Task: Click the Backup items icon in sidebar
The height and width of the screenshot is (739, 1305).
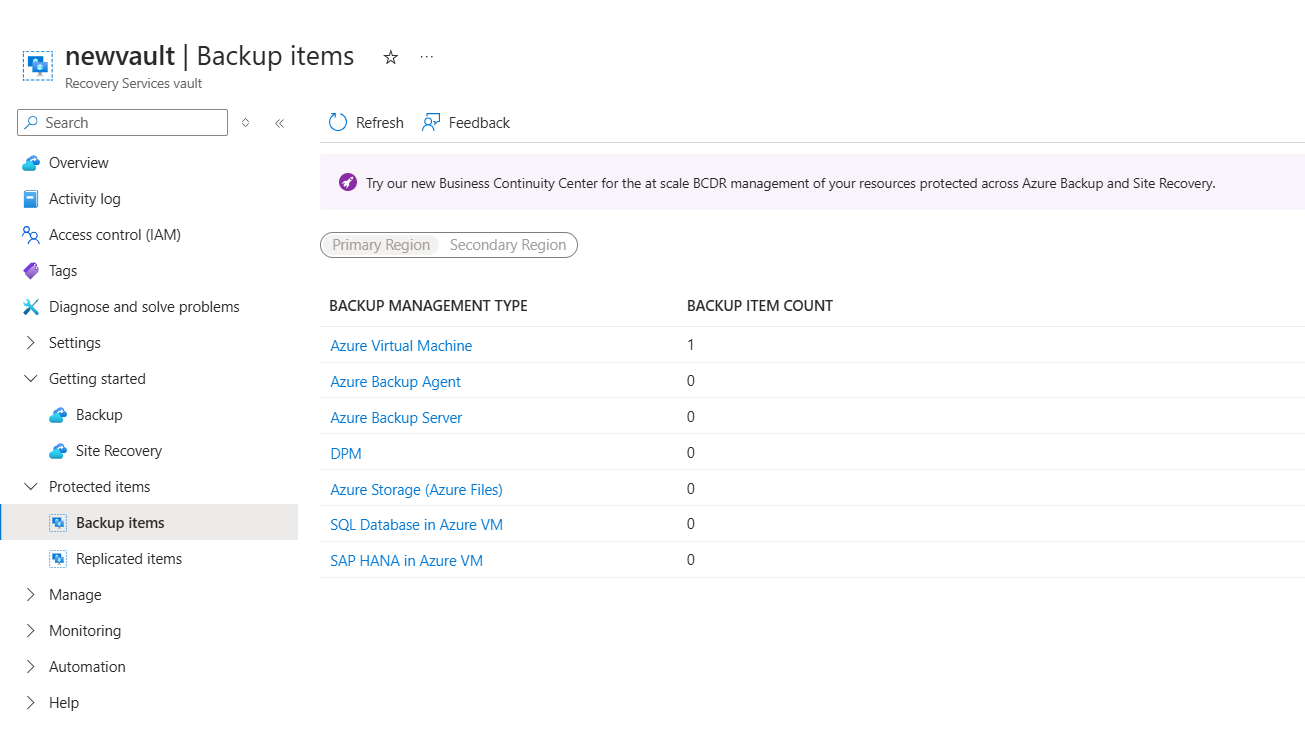Action: pyautogui.click(x=58, y=523)
